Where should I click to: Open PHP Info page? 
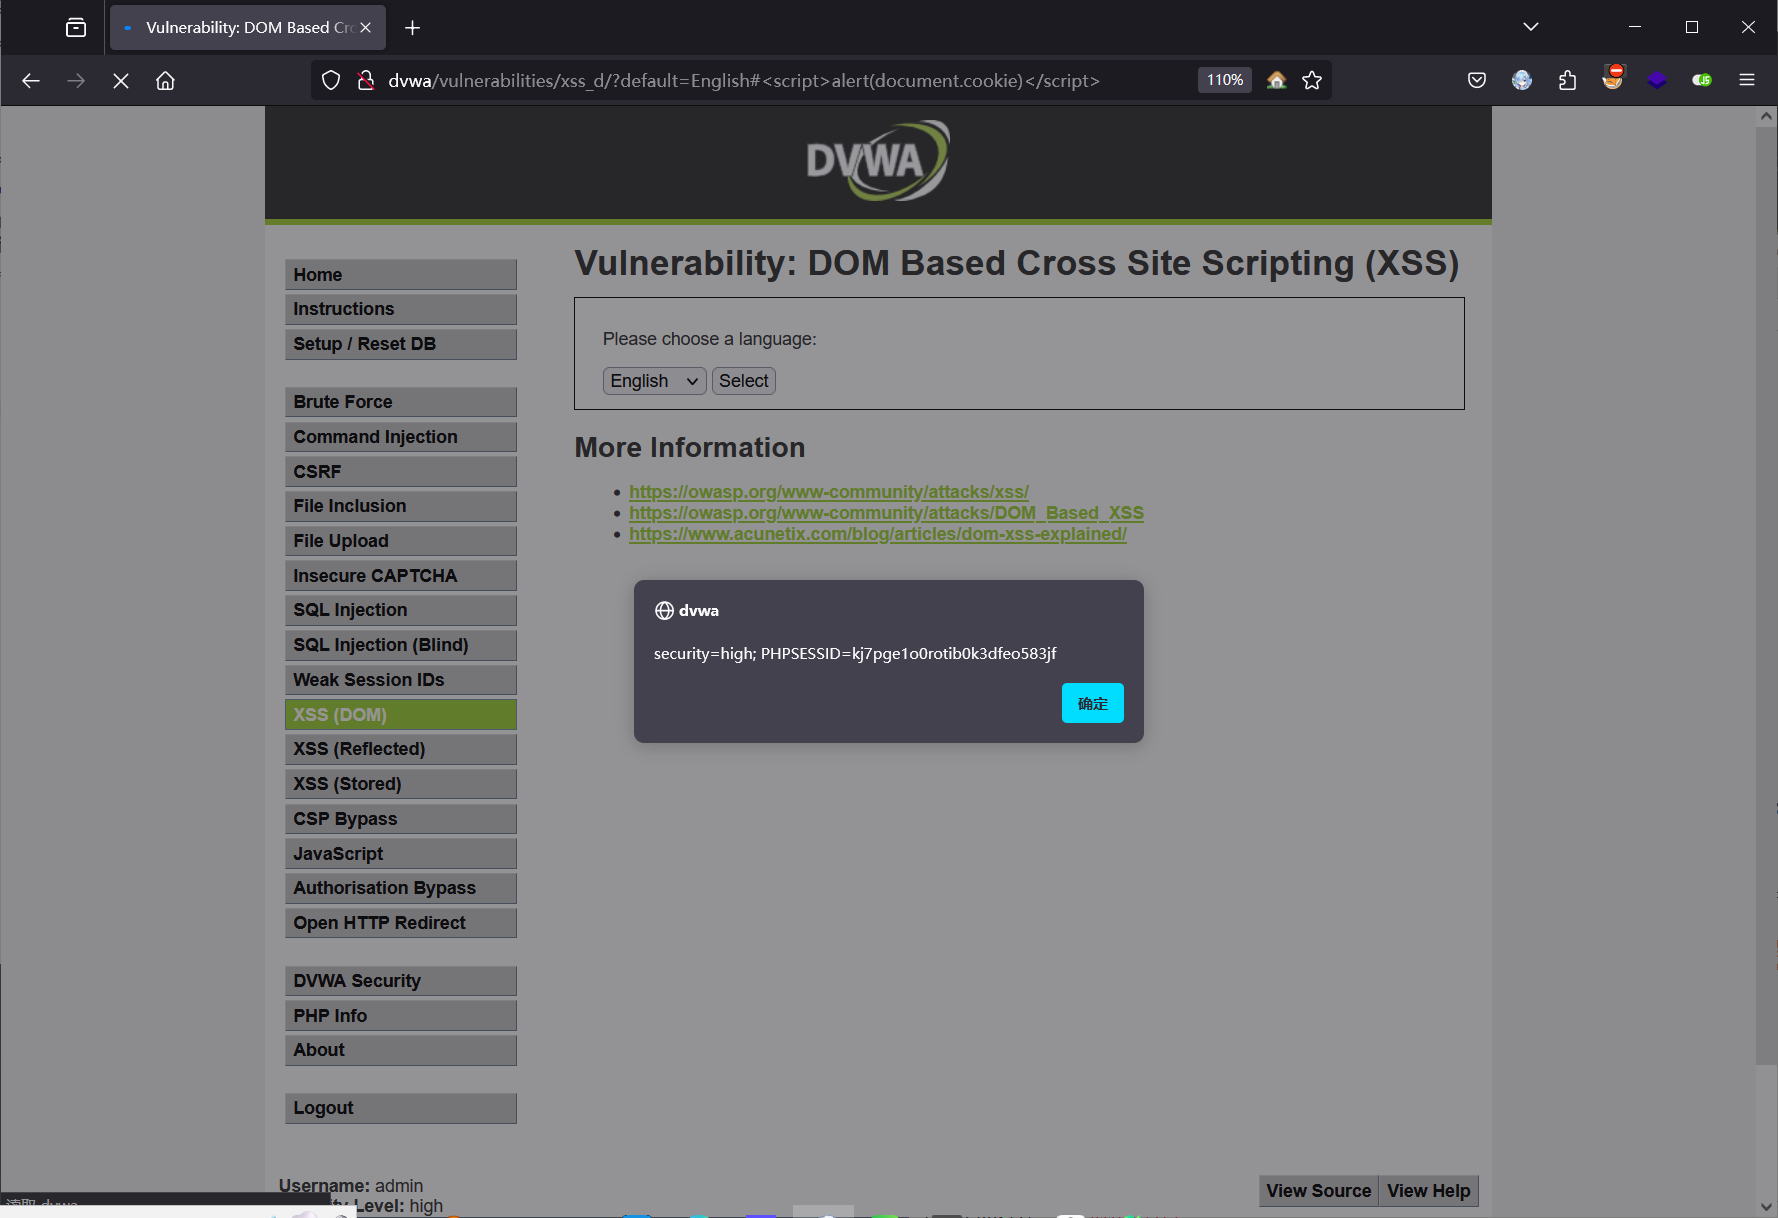(x=400, y=1016)
